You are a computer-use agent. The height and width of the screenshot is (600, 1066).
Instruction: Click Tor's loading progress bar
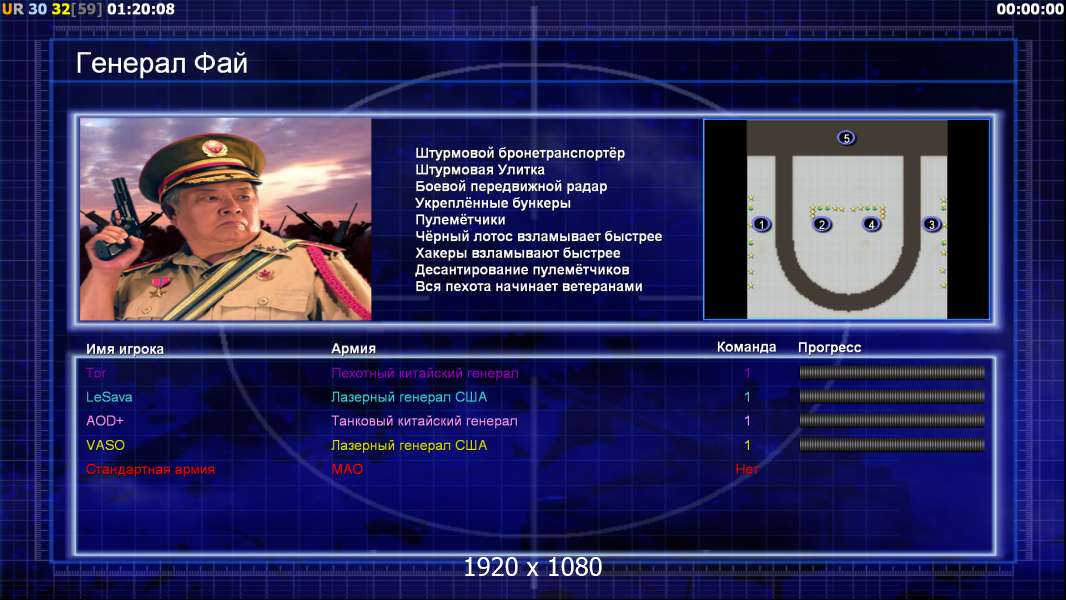(892, 372)
